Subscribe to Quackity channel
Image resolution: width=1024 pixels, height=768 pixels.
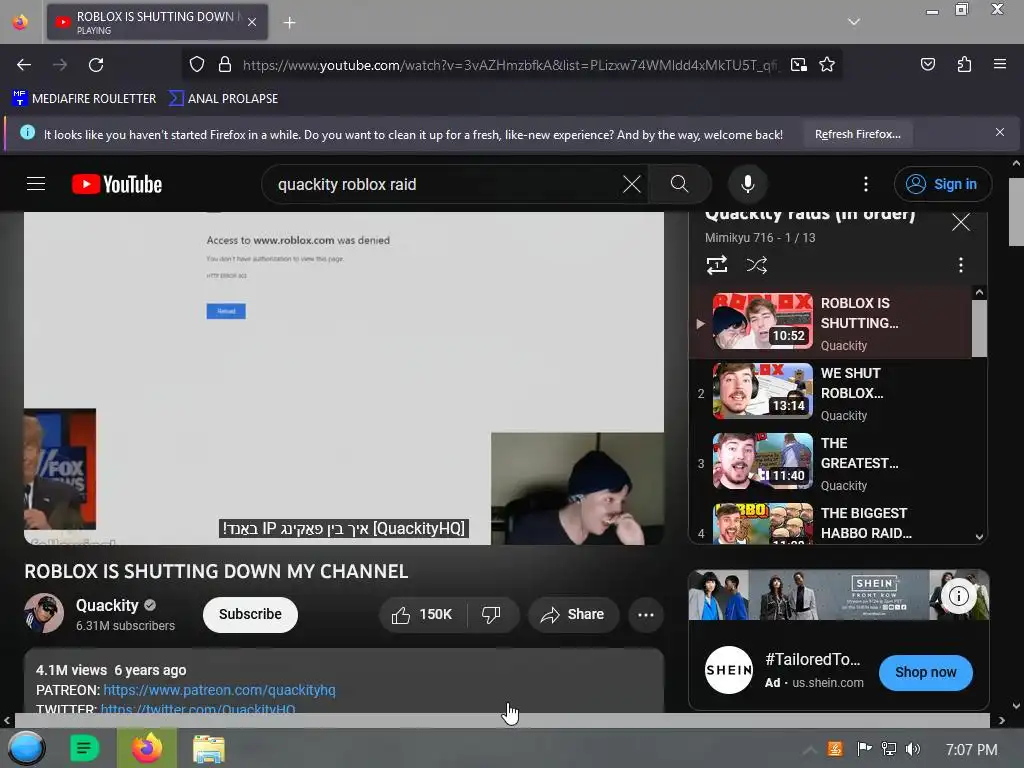[x=250, y=615]
